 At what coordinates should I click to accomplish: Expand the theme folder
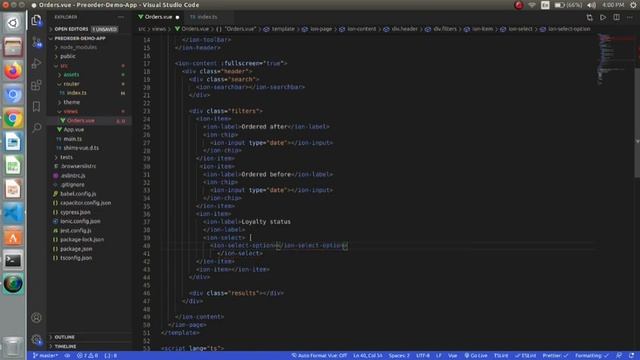tap(89, 102)
